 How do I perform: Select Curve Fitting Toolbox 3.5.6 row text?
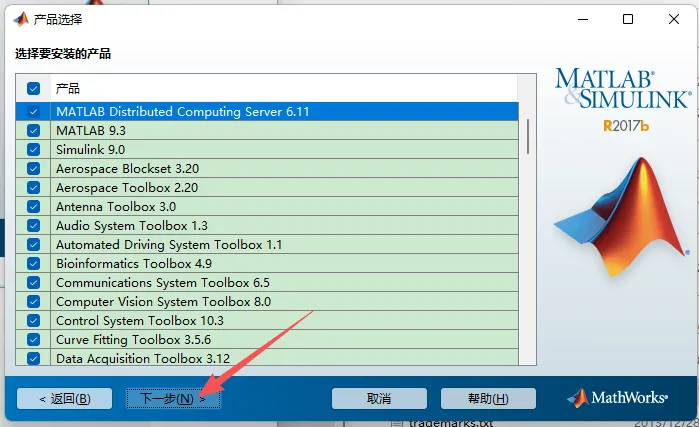pyautogui.click(x=133, y=340)
